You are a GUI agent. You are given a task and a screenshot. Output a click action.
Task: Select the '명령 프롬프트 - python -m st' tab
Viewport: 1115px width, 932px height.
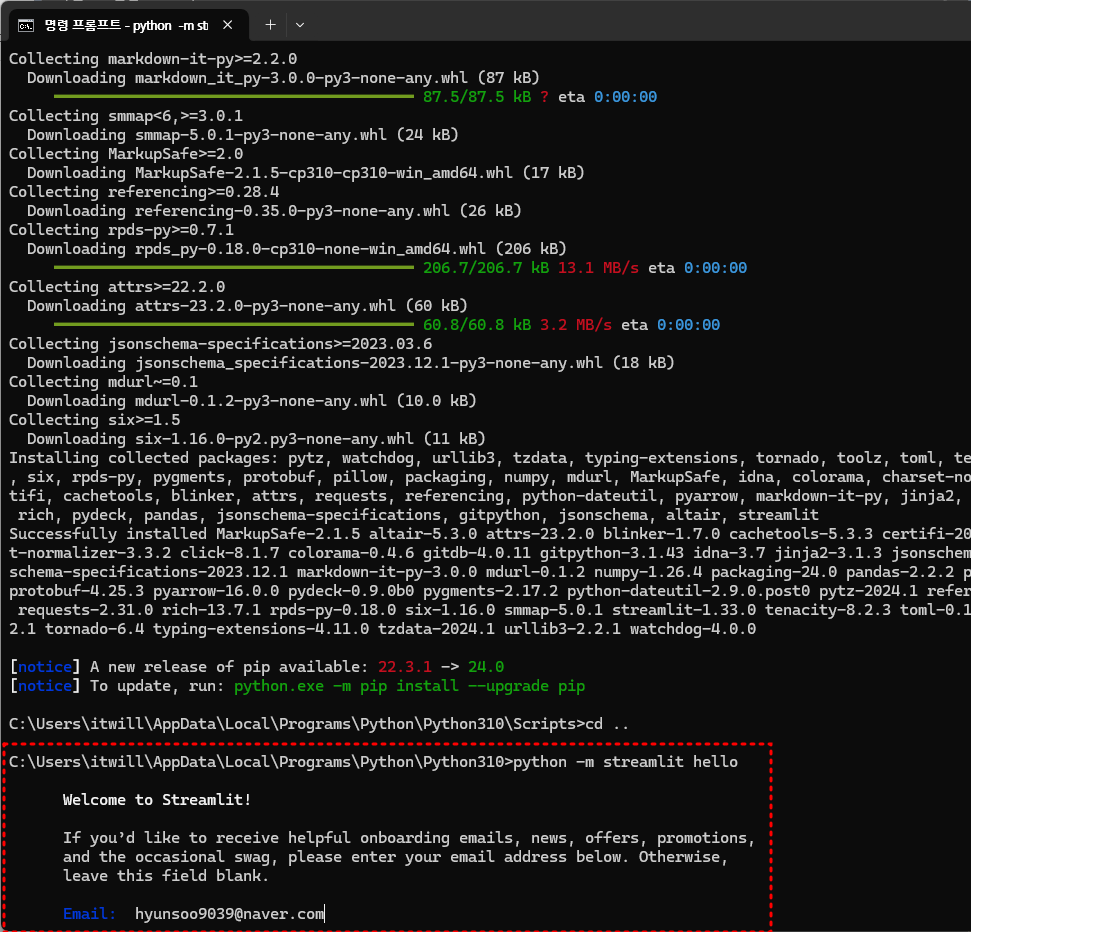click(128, 25)
